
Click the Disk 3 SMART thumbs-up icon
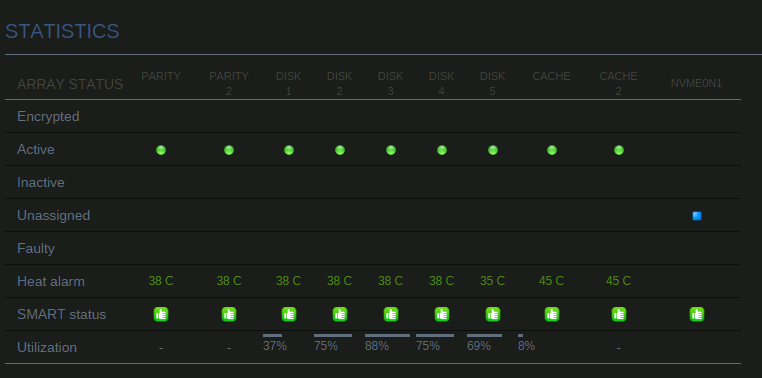(x=391, y=314)
